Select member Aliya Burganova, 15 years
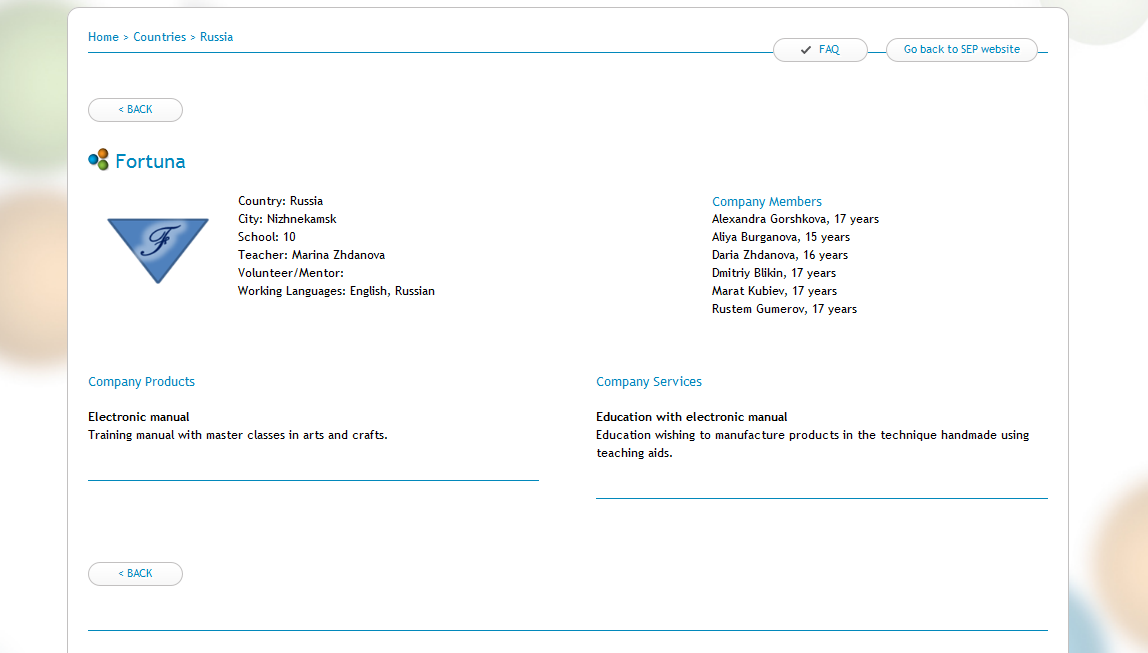This screenshot has height=653, width=1148. [x=780, y=237]
